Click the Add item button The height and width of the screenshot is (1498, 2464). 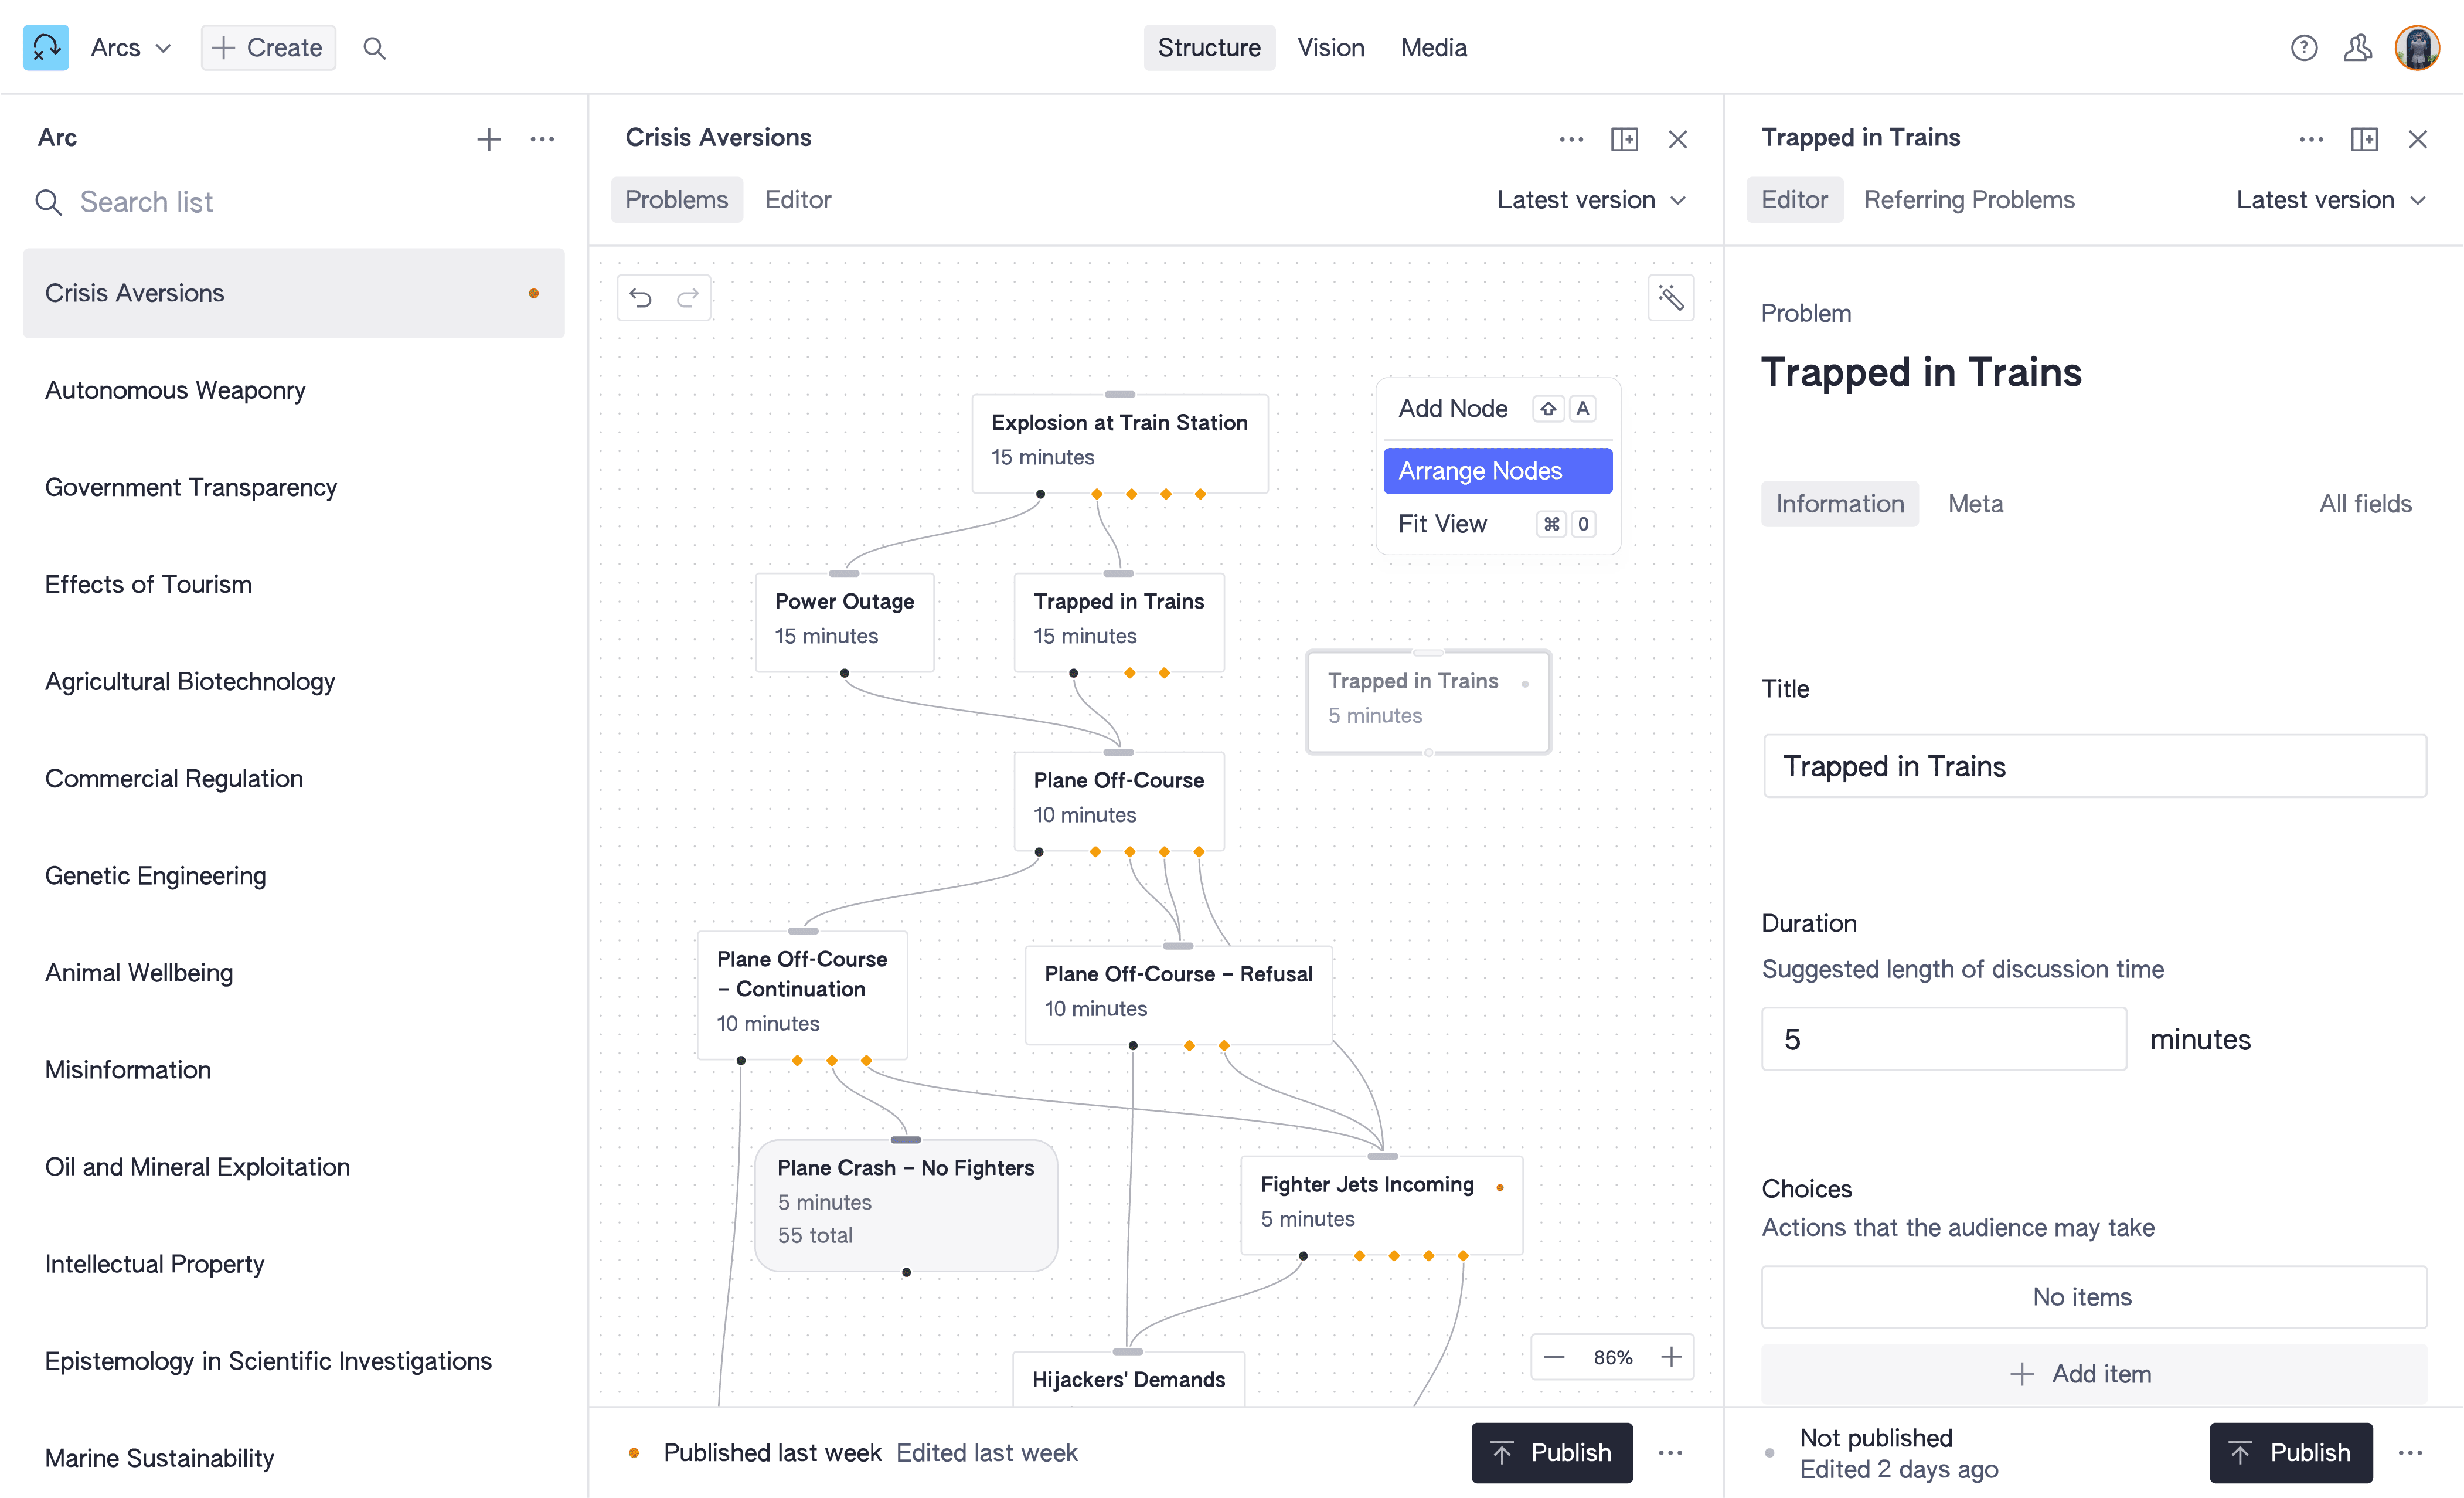2094,1374
